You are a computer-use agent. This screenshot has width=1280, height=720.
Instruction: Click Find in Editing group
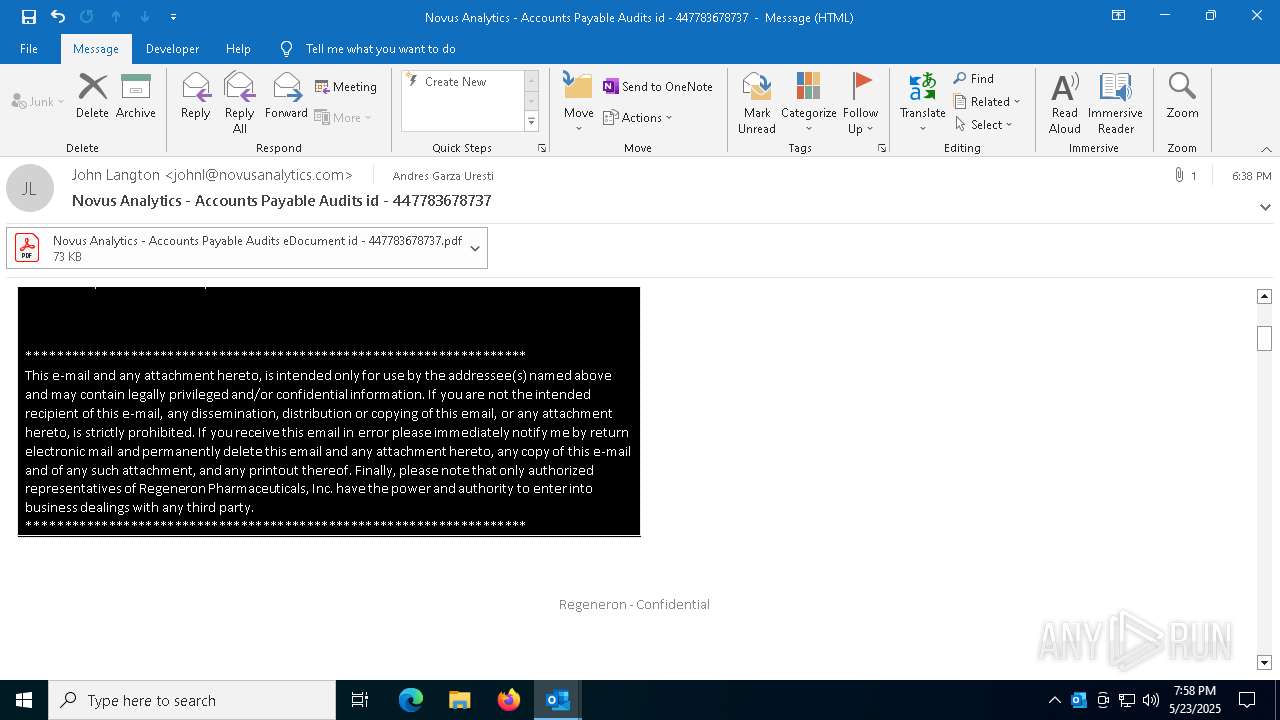pos(974,78)
